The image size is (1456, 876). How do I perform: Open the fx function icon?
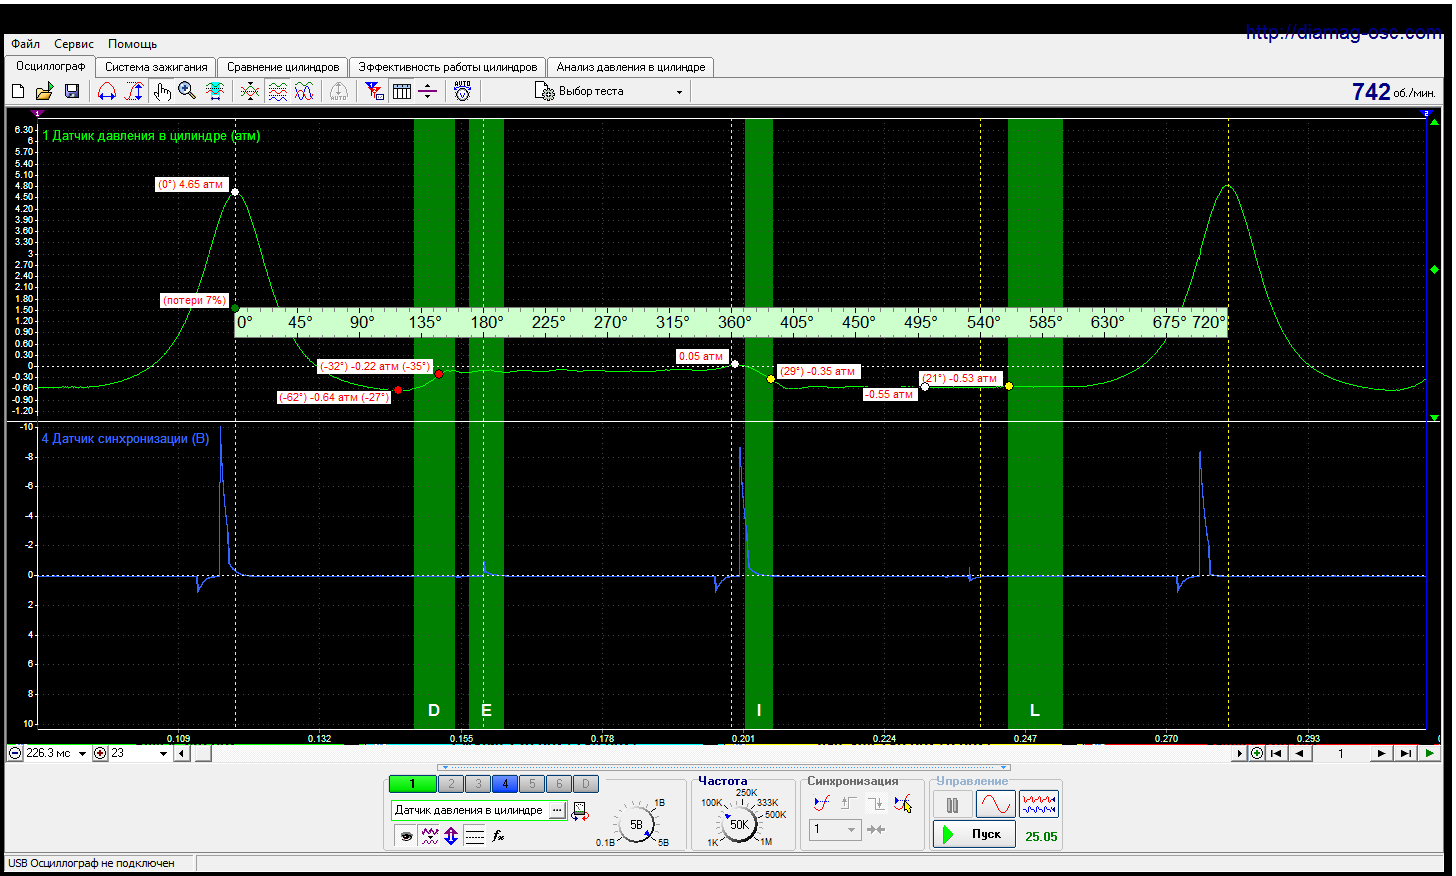pyautogui.click(x=498, y=836)
